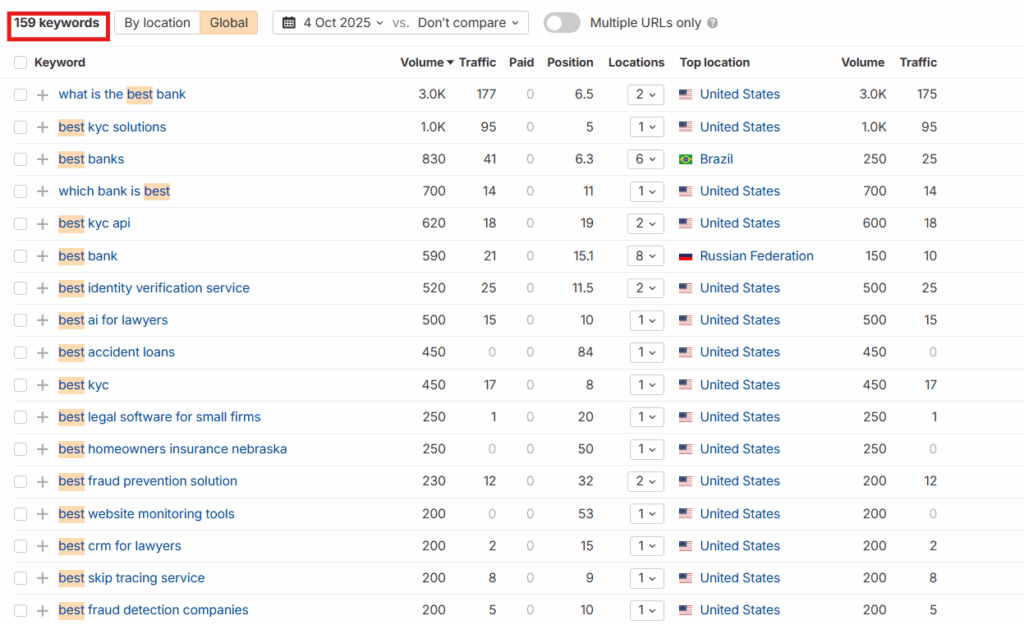The height and width of the screenshot is (625, 1024).
Task: Check the select-all checkbox in Keyword header
Action: click(x=21, y=62)
